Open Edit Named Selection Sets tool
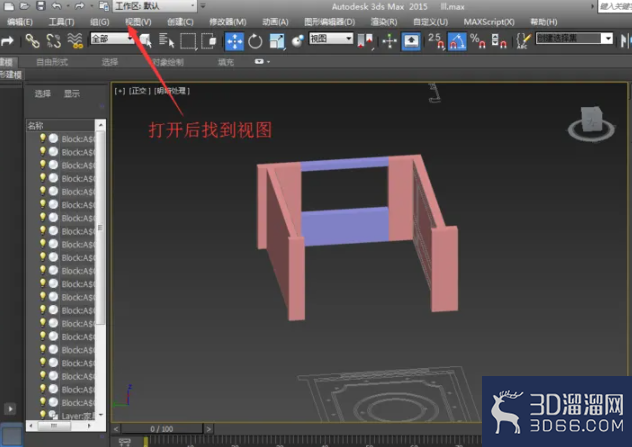Screen dimensions: 632x447 coord(523,41)
